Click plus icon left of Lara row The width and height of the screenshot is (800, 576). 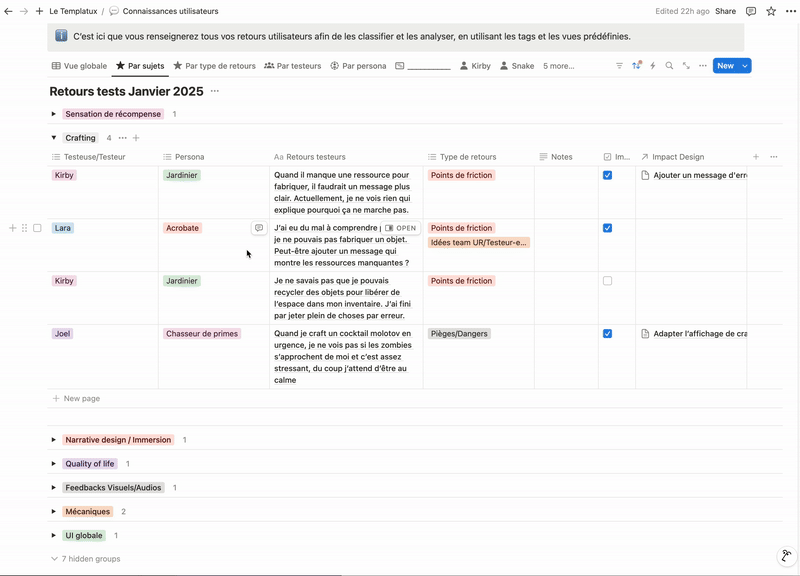coord(13,228)
